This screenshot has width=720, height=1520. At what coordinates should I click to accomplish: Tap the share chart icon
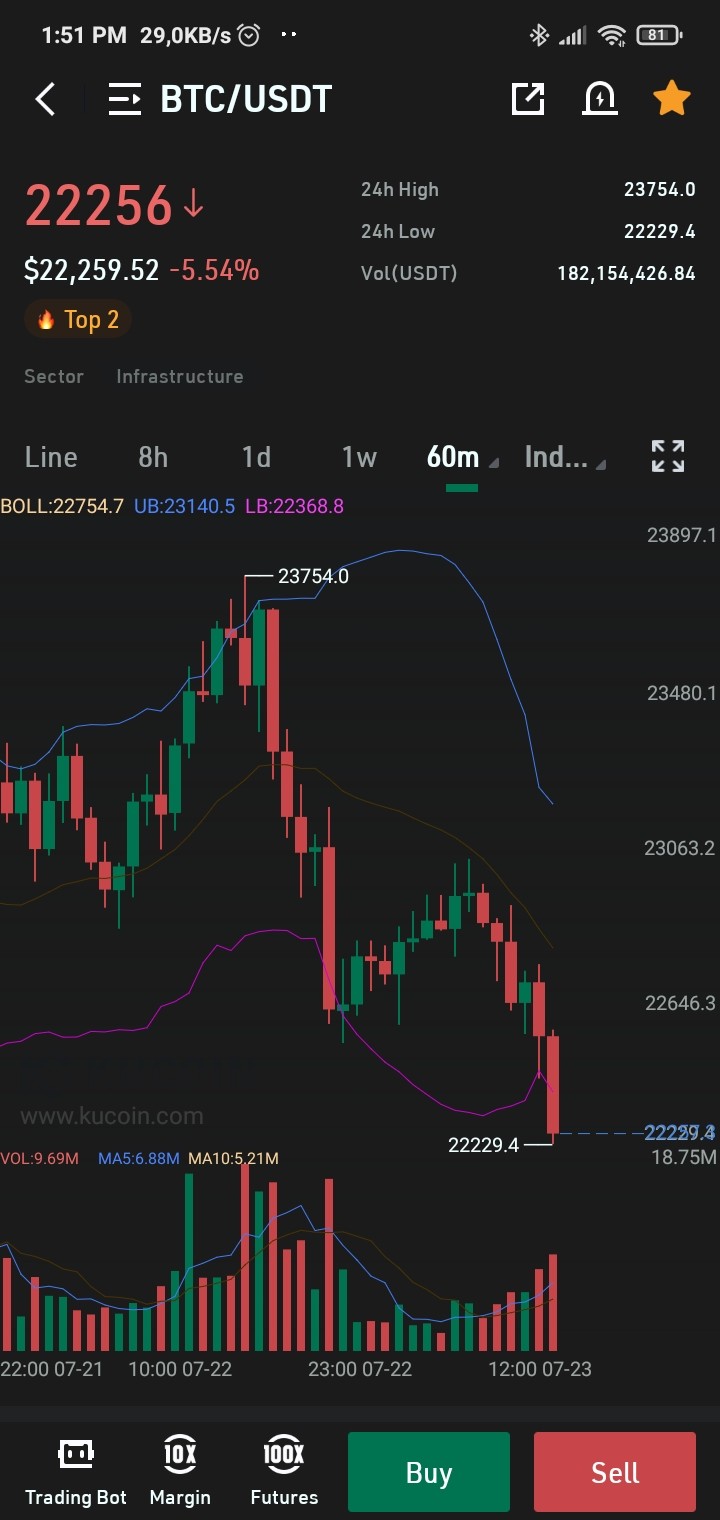point(527,98)
